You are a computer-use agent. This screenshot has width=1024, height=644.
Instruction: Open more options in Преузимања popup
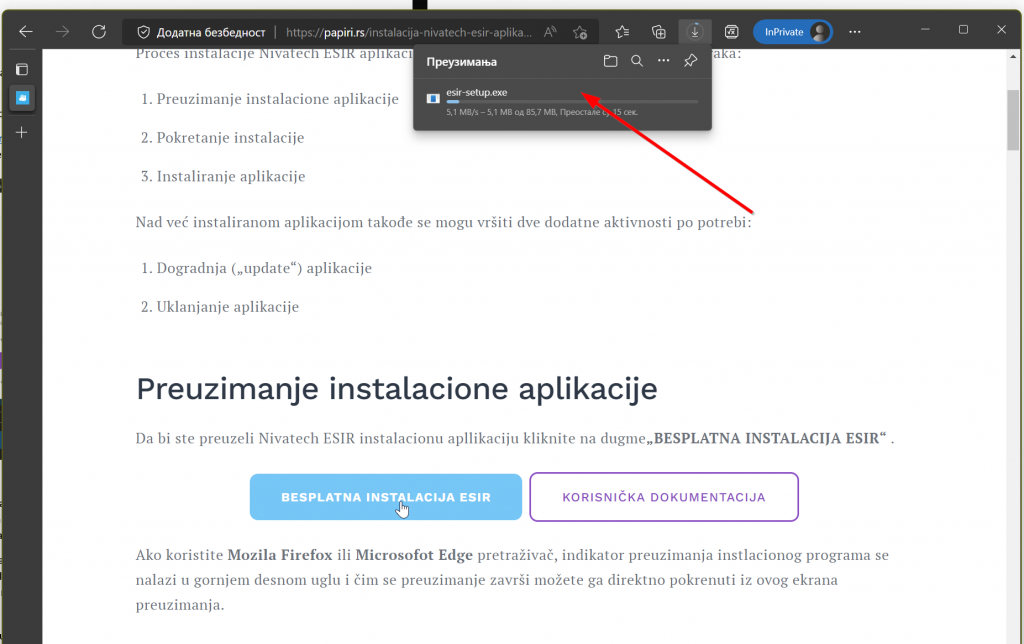(664, 61)
